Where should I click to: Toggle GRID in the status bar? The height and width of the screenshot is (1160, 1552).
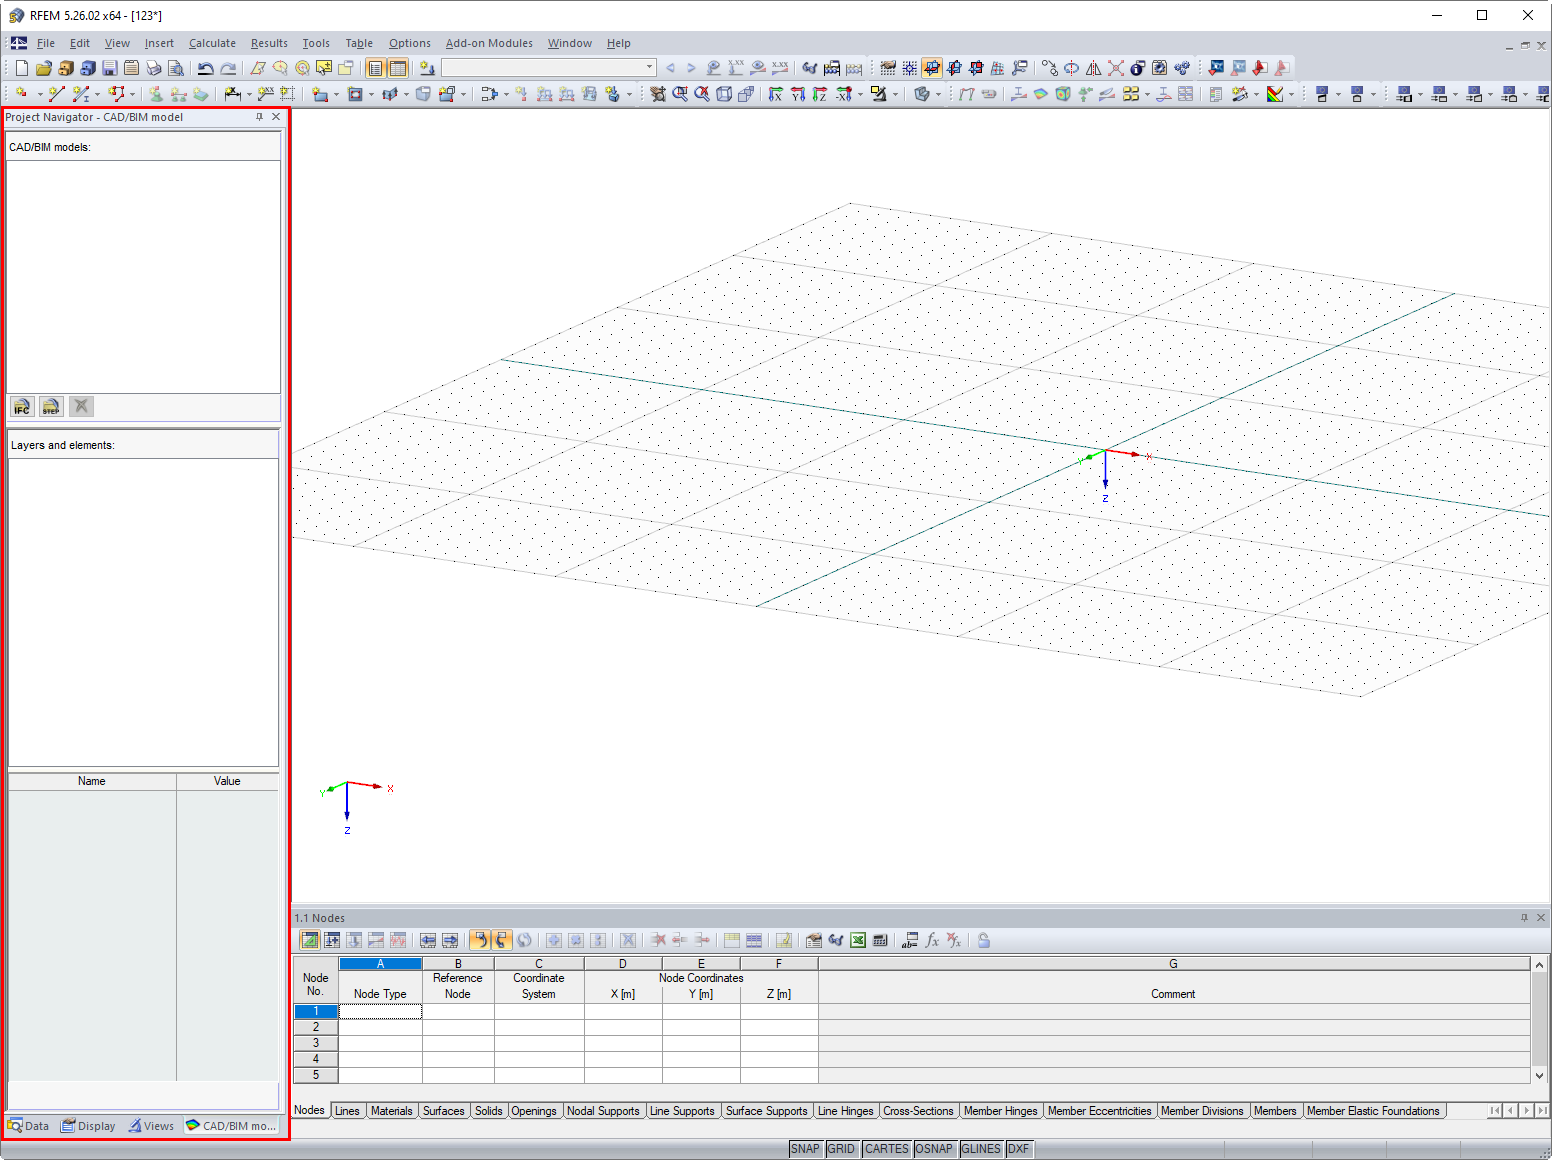[842, 1148]
